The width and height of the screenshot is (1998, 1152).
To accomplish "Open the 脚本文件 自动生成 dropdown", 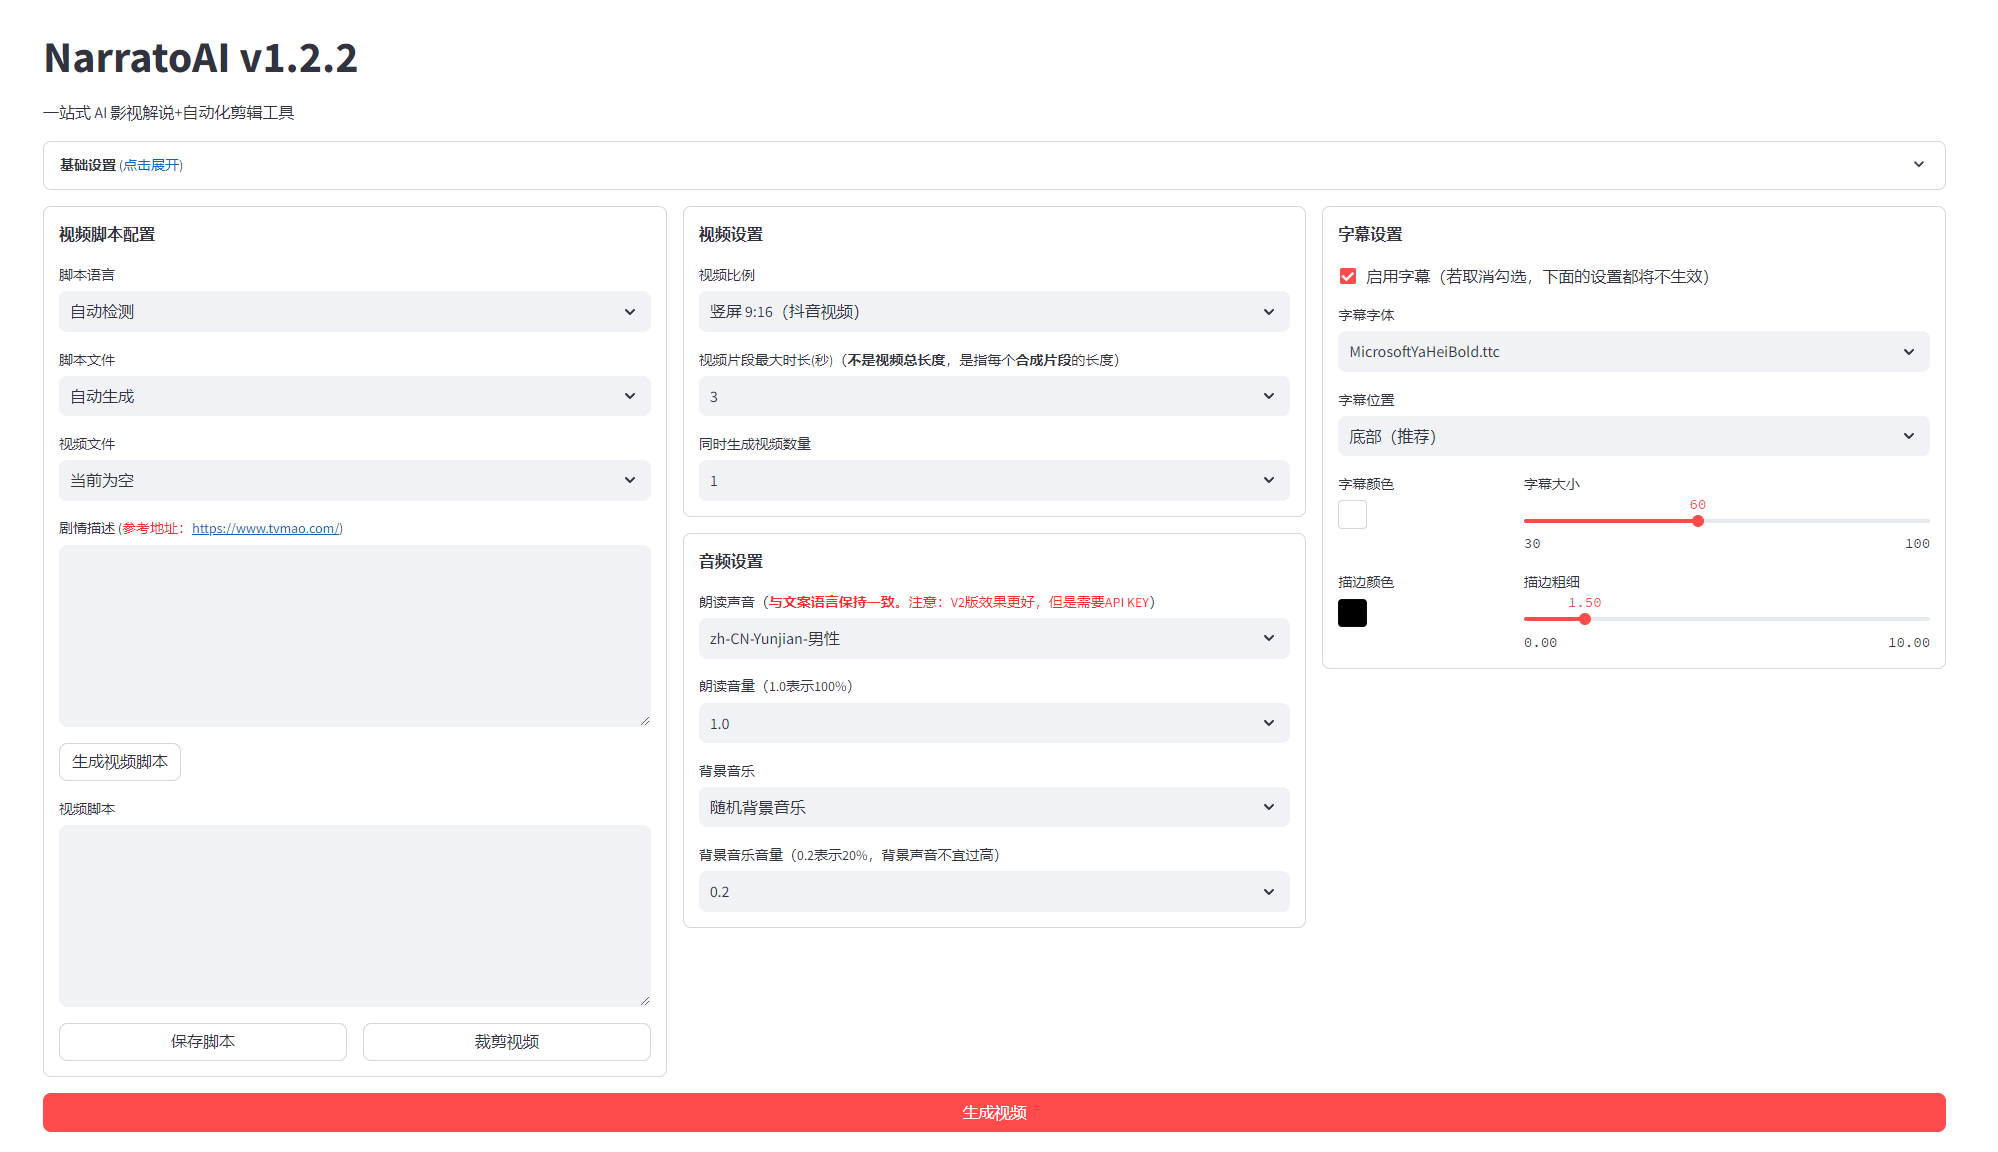I will coord(354,397).
